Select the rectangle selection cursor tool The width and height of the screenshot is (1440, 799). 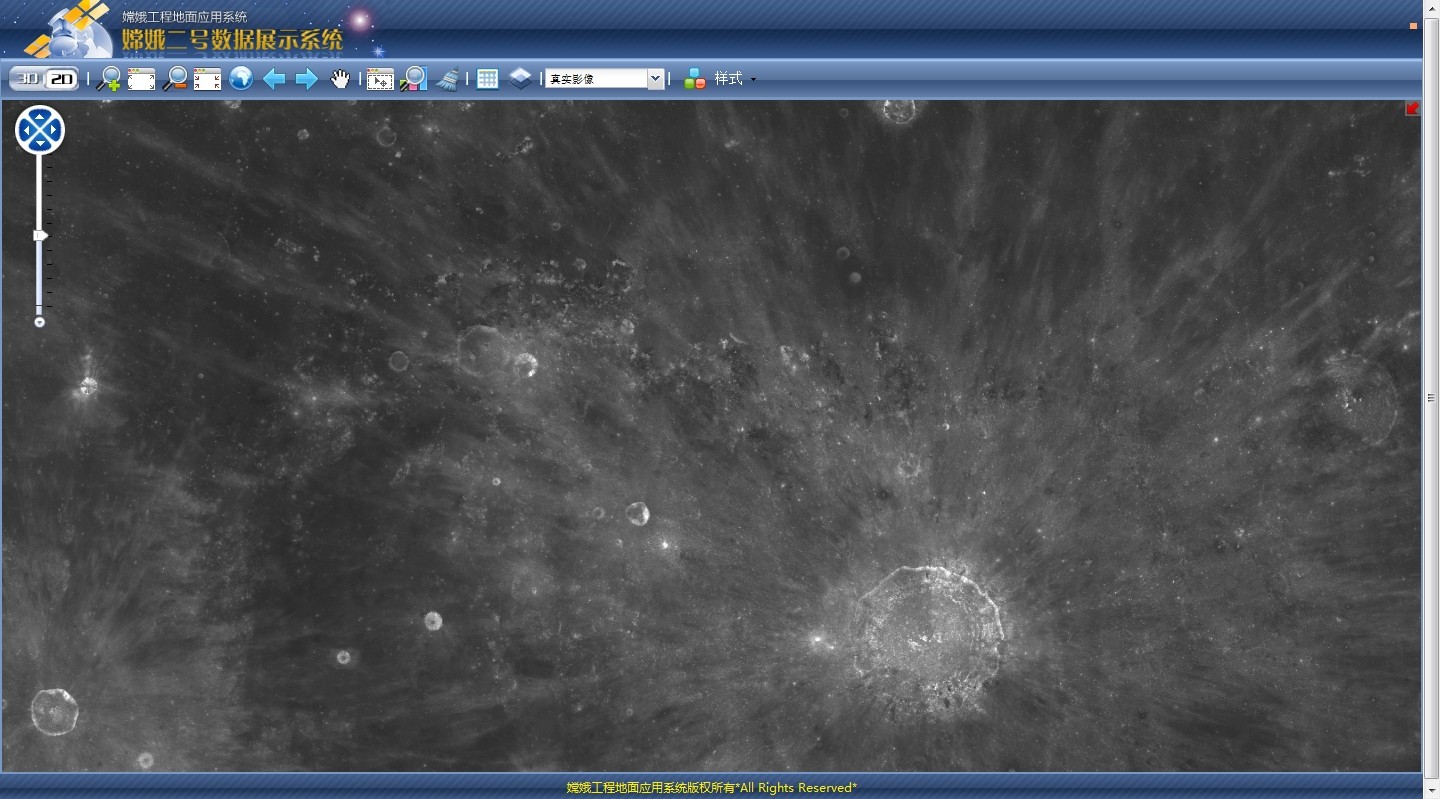coord(380,80)
